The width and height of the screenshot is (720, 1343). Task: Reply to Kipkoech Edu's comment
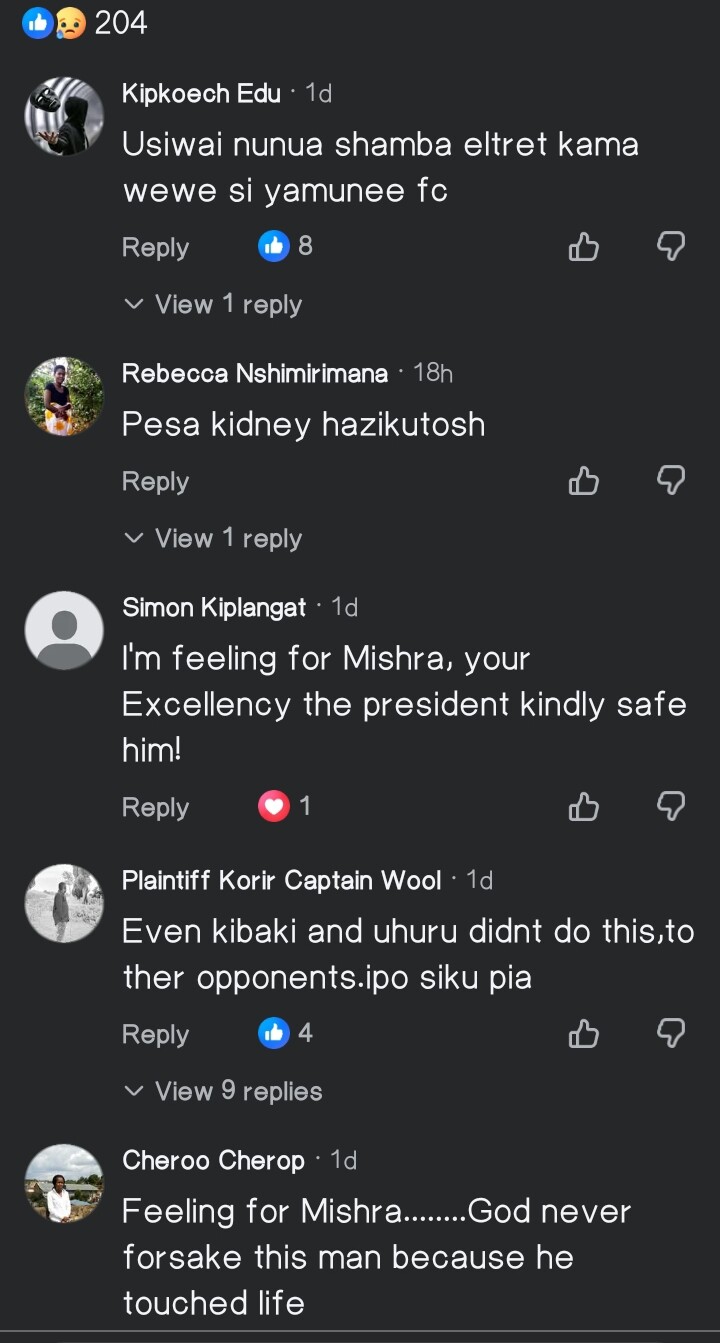click(155, 247)
